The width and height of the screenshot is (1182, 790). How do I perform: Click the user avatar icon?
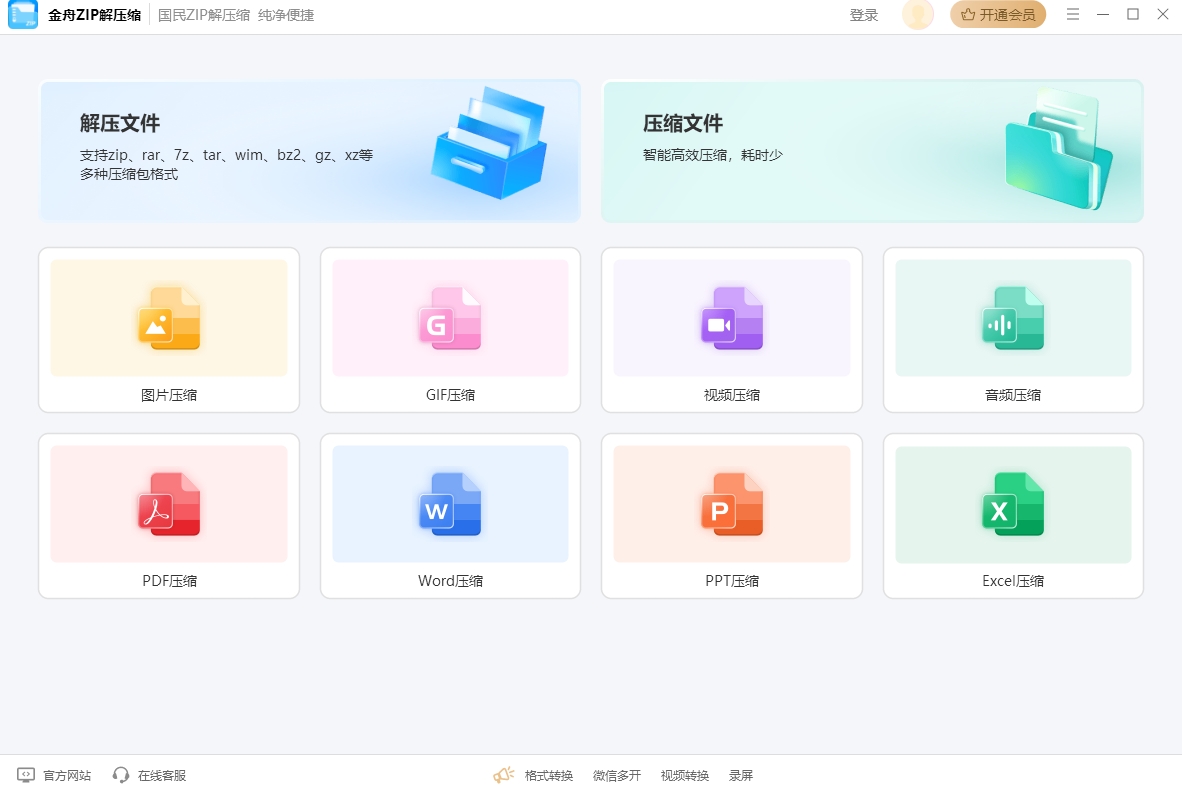pyautogui.click(x=917, y=15)
